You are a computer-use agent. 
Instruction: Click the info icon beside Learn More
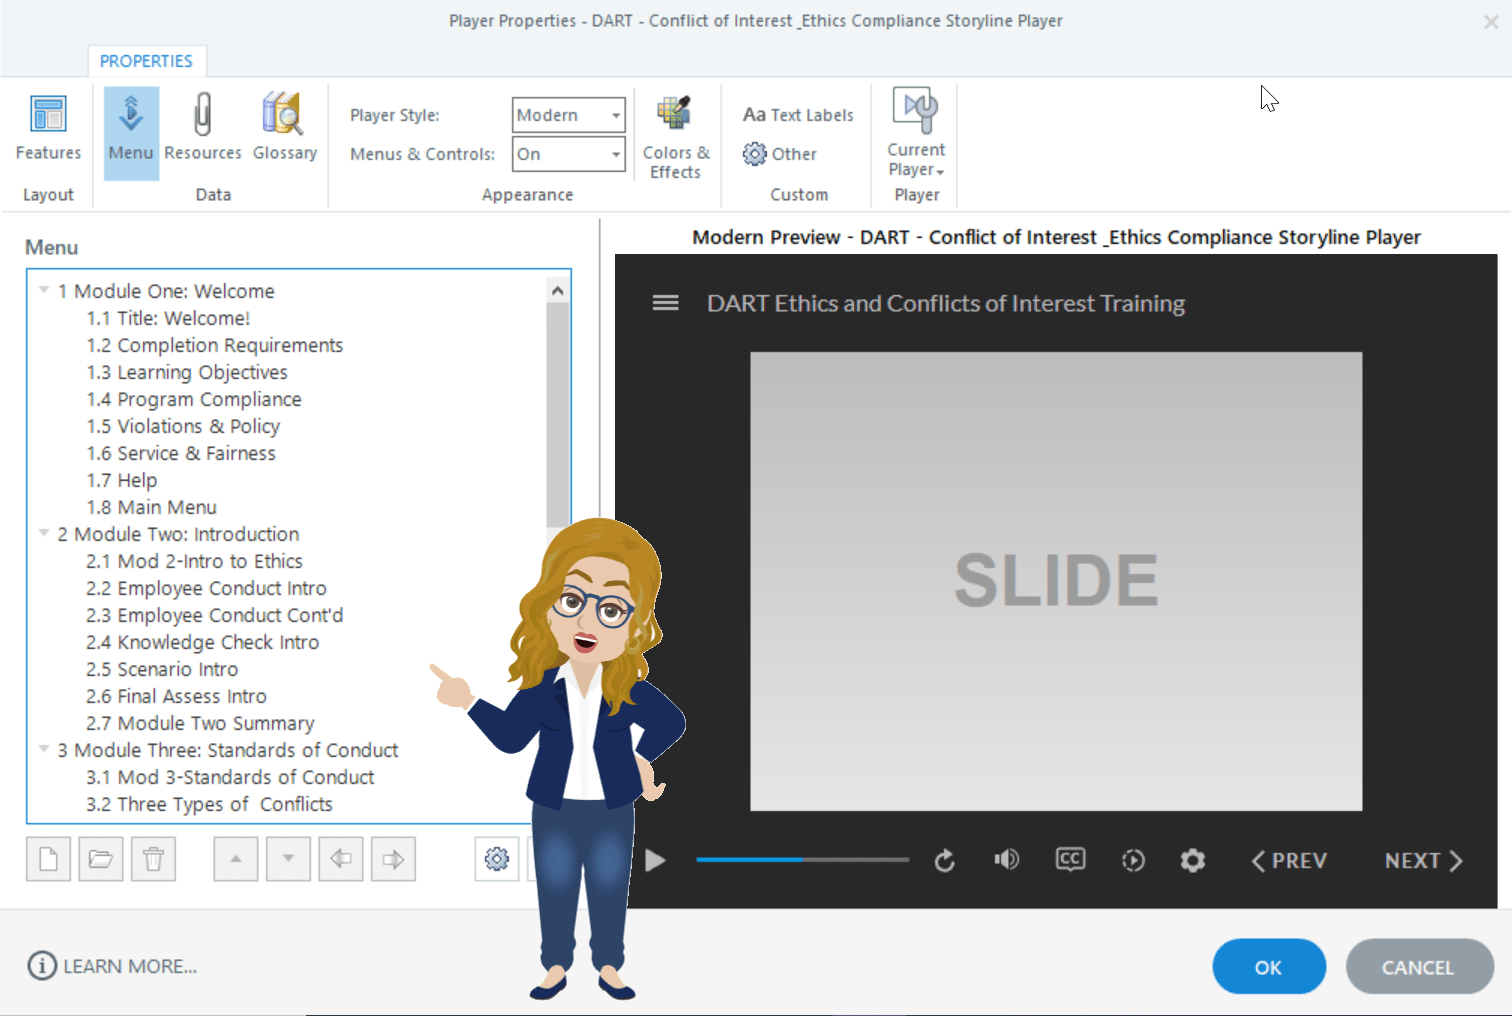(x=42, y=966)
